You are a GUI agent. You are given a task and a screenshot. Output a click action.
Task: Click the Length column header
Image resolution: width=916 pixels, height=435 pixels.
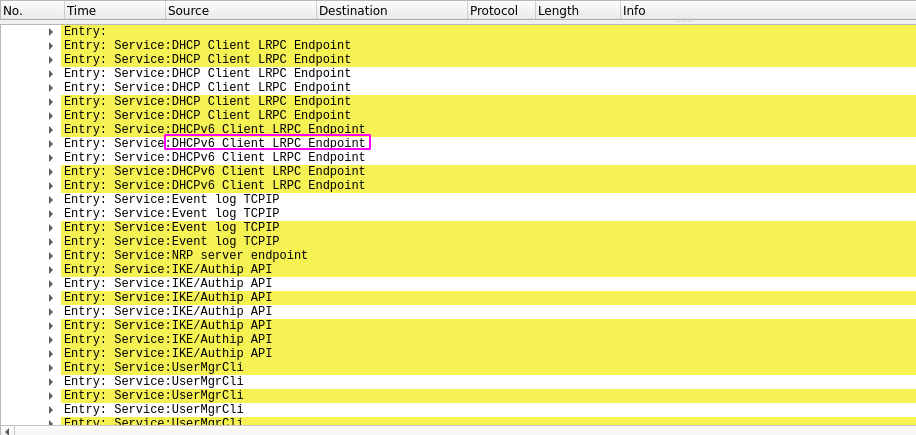[576, 11]
